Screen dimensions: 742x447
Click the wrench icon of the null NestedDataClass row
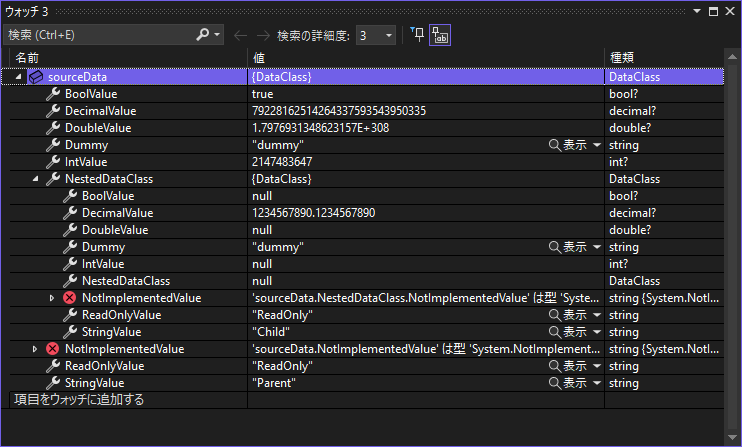[70, 280]
